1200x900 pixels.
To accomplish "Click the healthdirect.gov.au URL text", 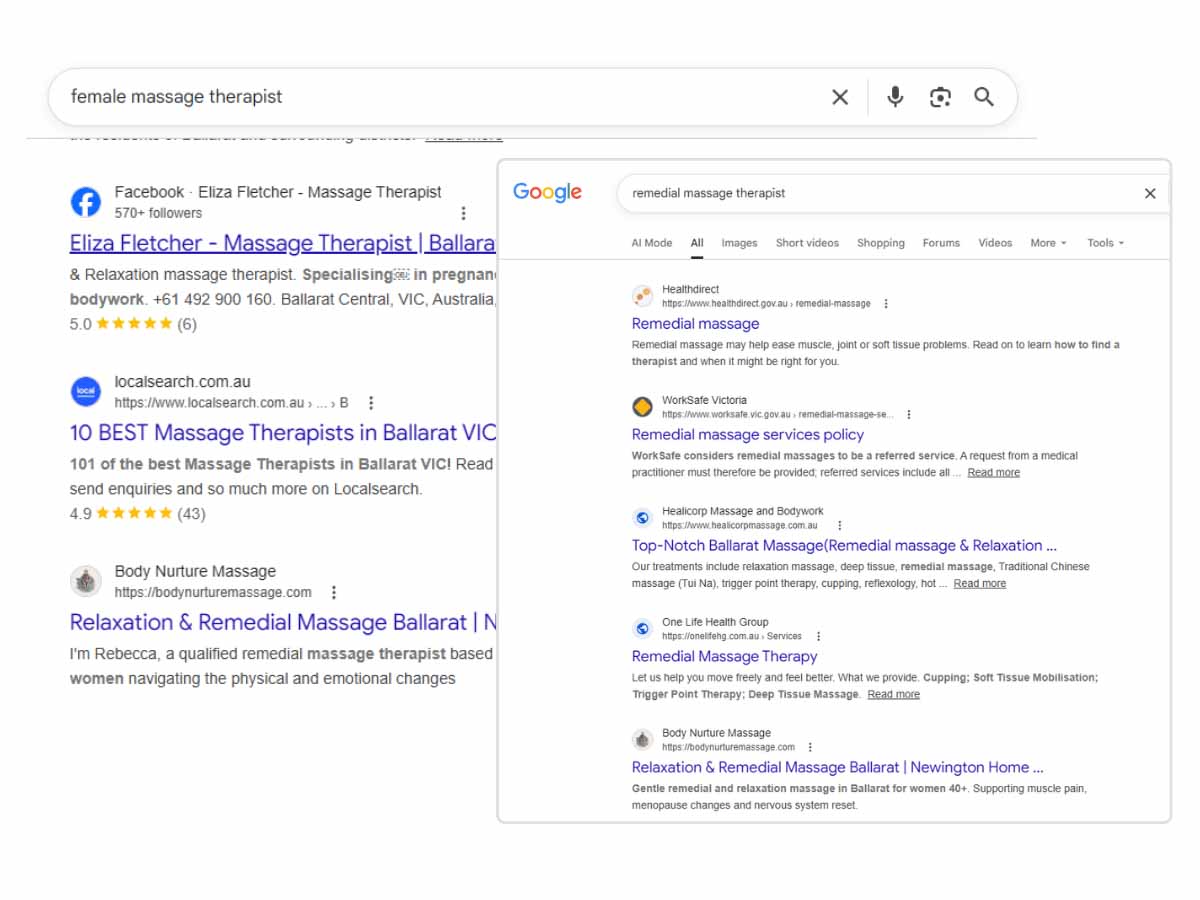I will click(766, 303).
